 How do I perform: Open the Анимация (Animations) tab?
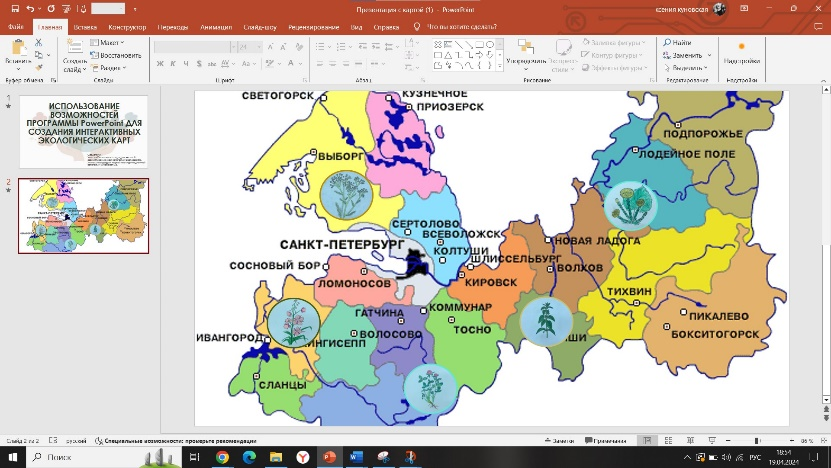216,26
